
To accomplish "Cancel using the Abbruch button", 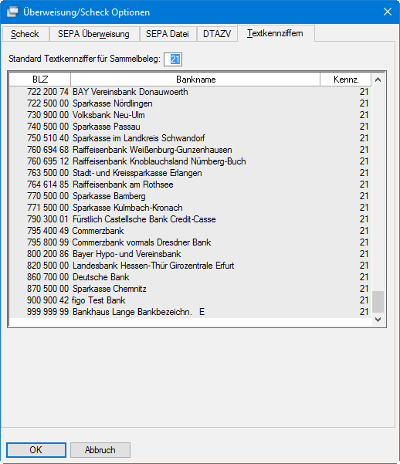I will click(x=100, y=450).
